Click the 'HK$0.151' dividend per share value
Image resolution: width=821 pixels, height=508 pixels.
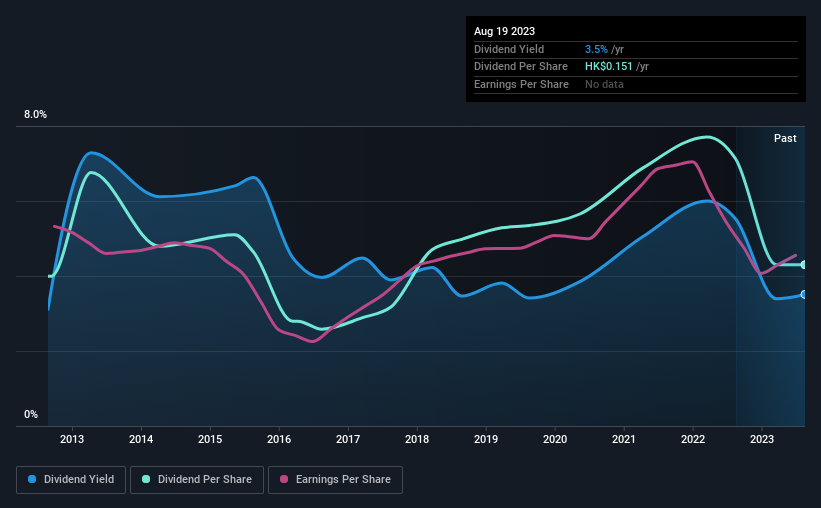click(x=608, y=67)
